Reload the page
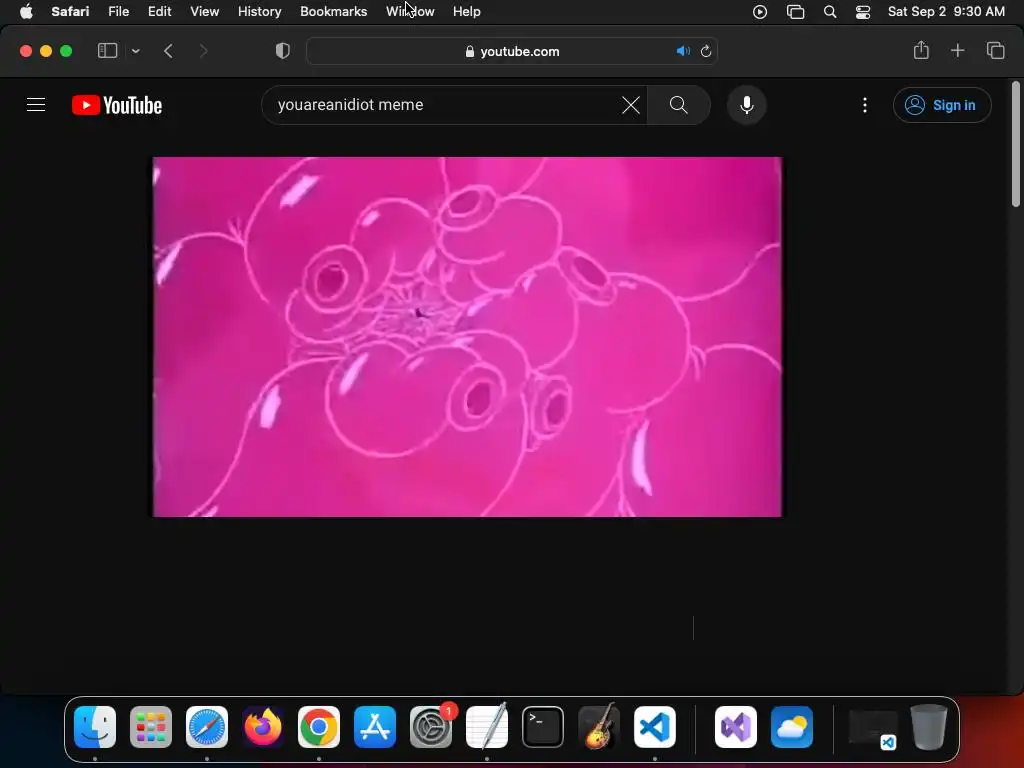Viewport: 1024px width, 768px height. point(706,51)
